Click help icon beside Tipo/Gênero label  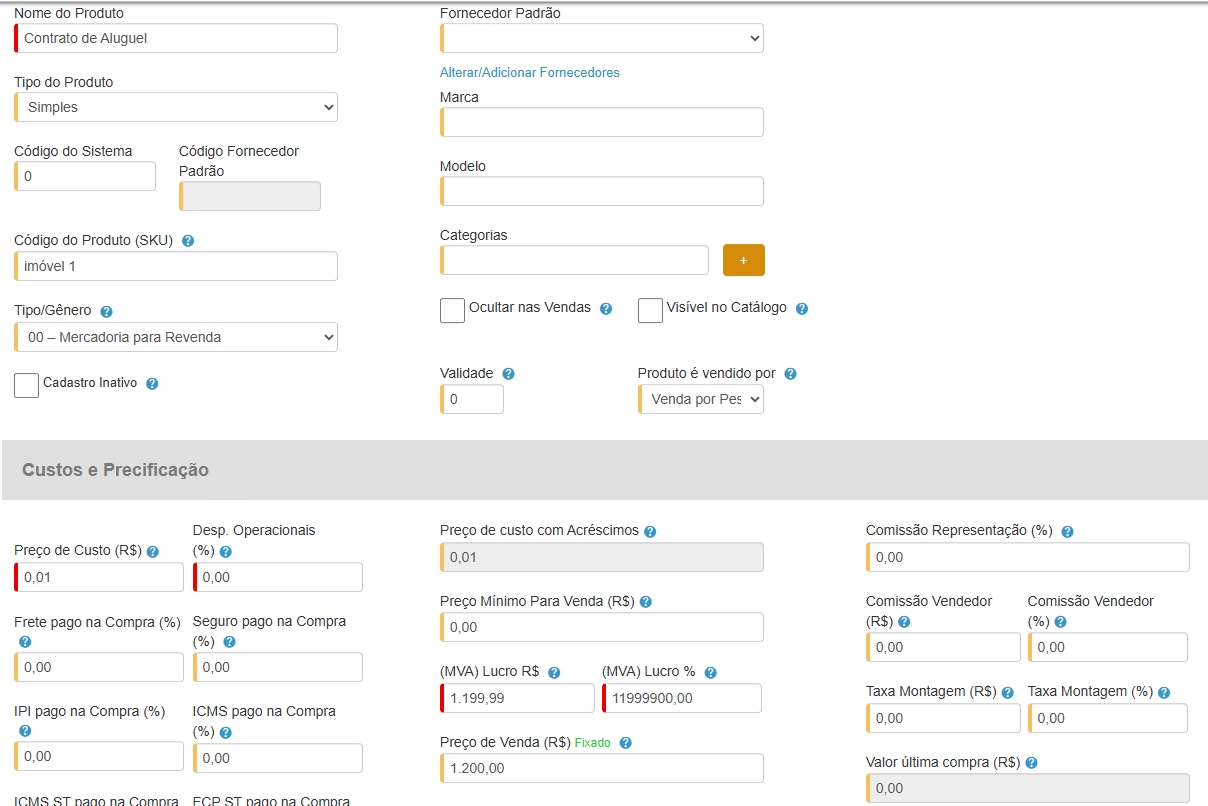(107, 312)
